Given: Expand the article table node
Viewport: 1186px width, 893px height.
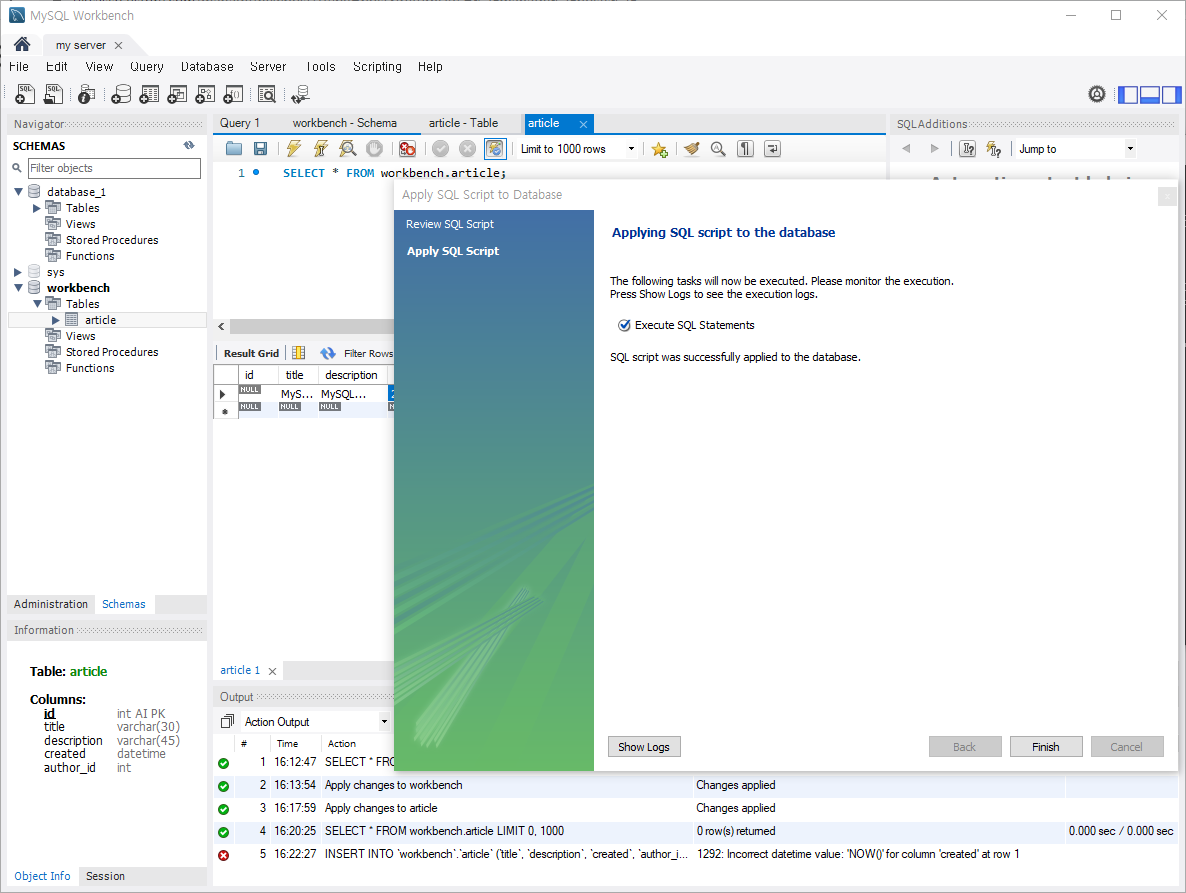Looking at the screenshot, I should click(x=55, y=321).
